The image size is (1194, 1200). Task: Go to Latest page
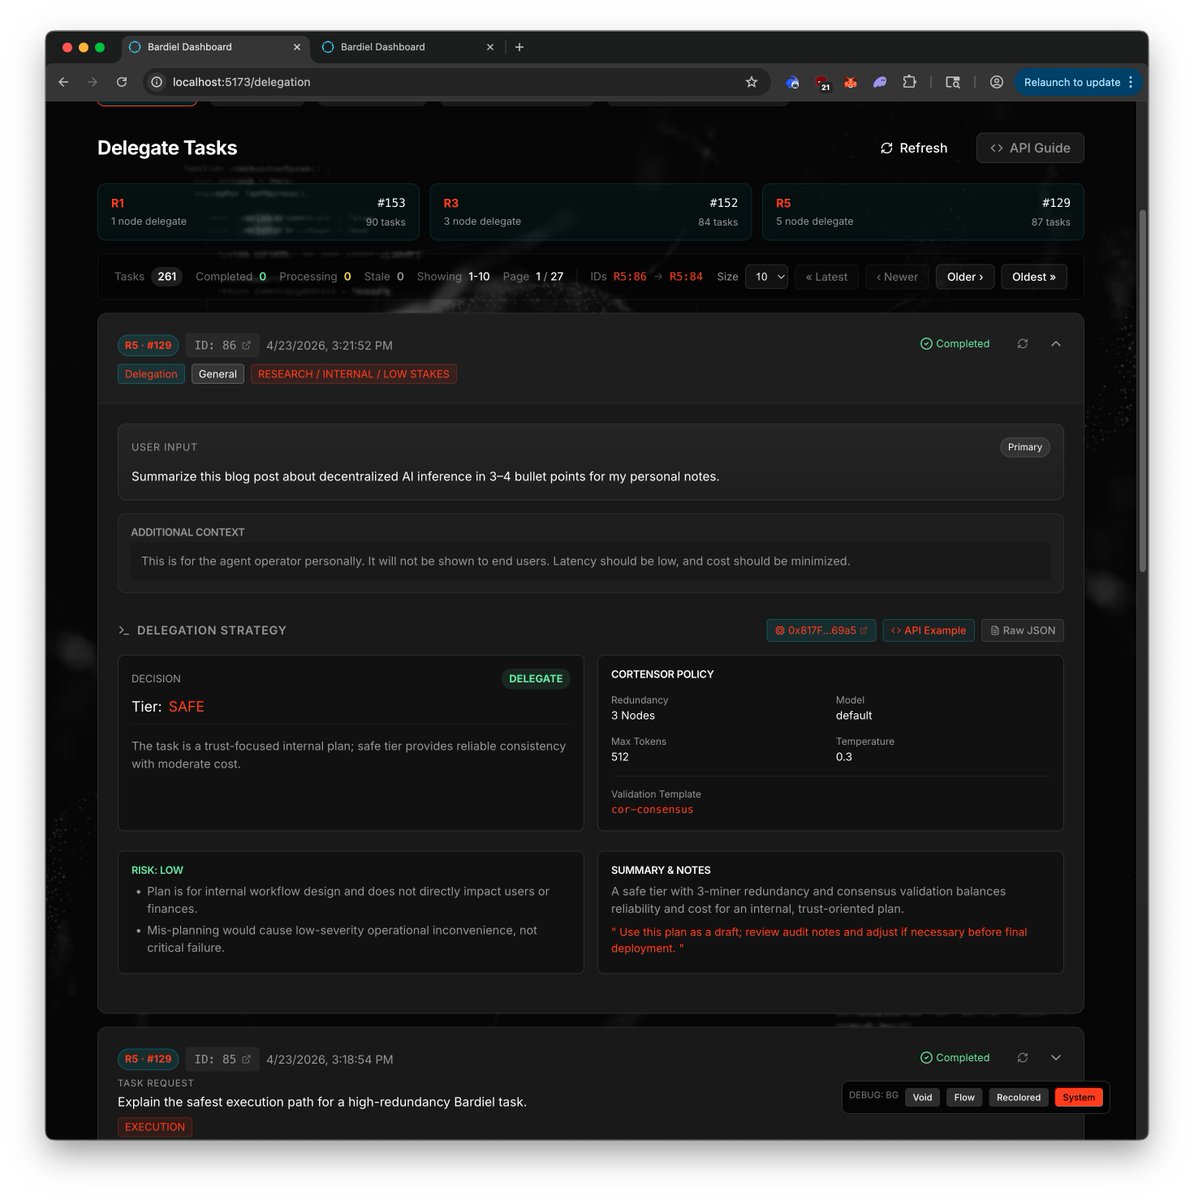pos(826,277)
